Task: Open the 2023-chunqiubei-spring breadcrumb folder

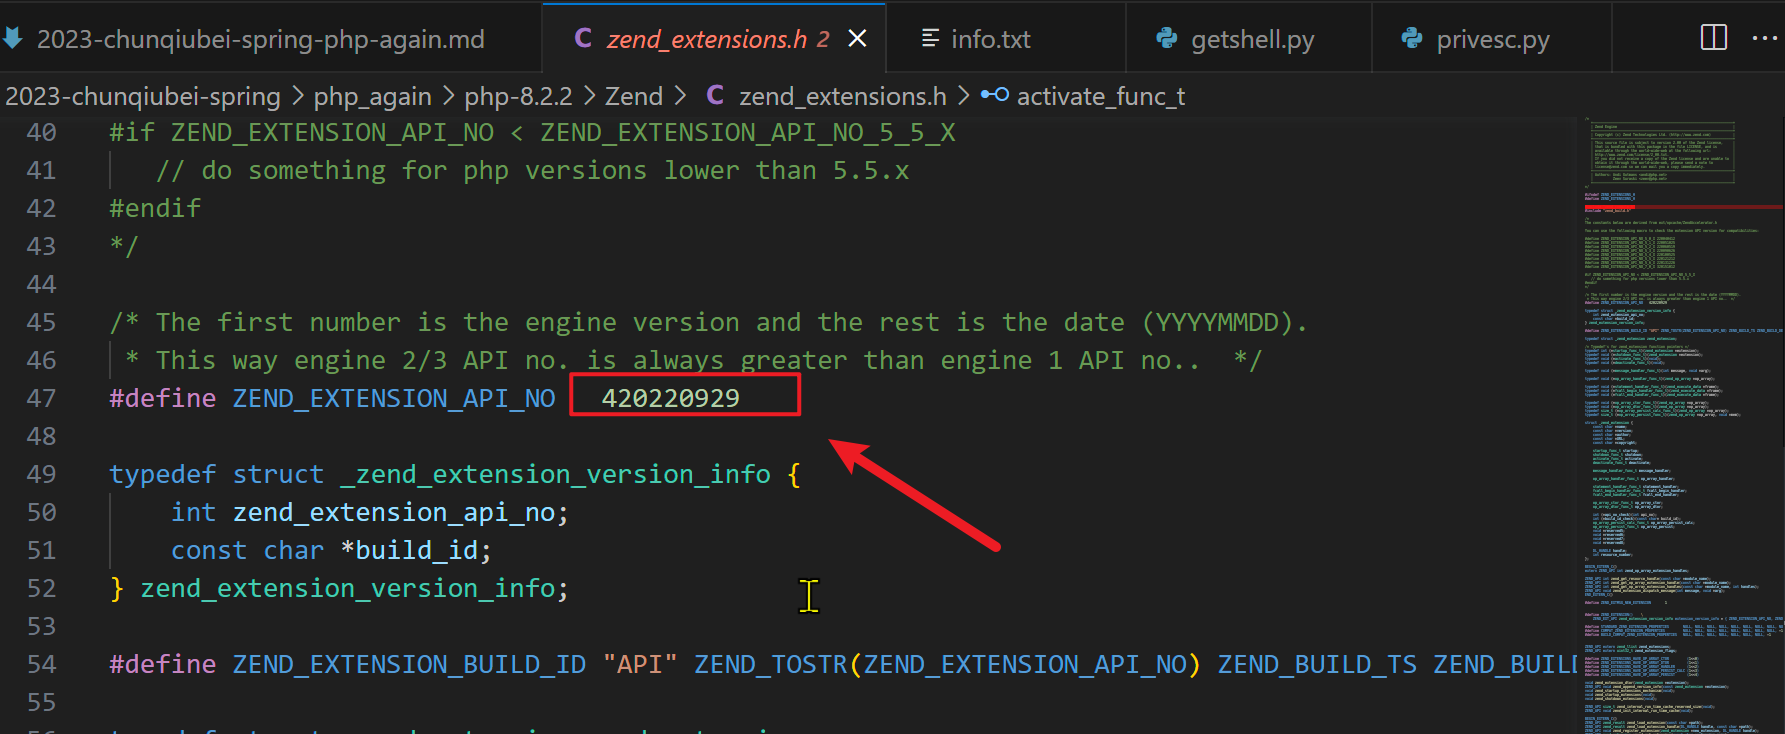Action: (x=143, y=97)
